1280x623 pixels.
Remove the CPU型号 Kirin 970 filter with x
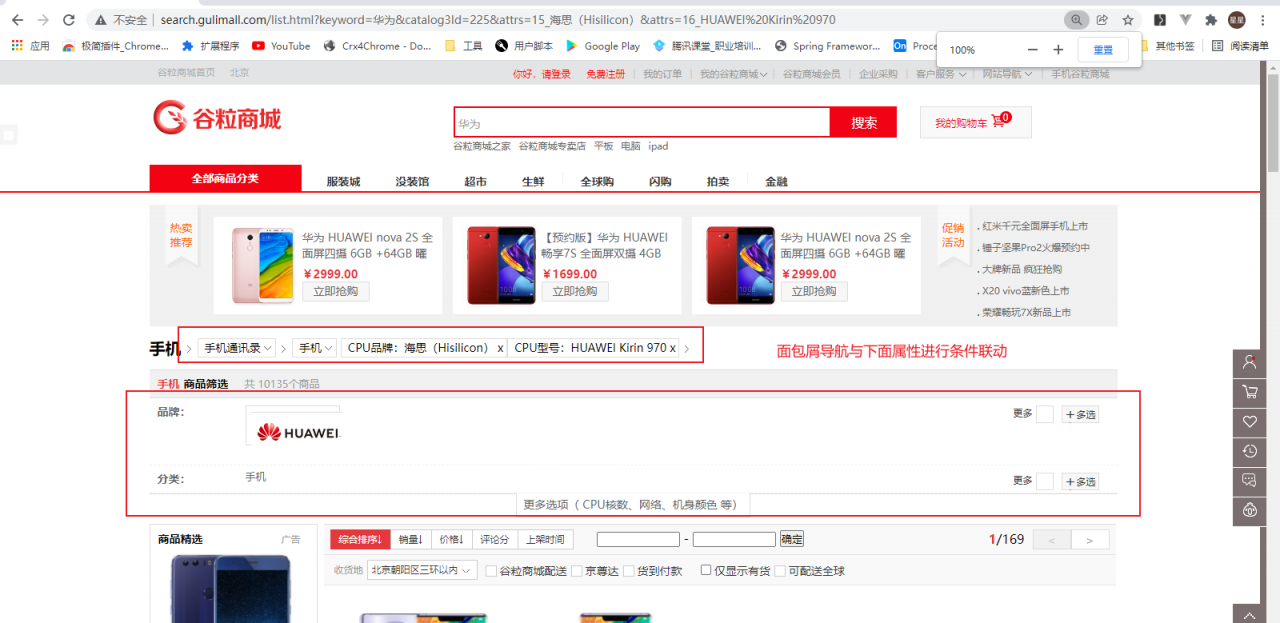673,348
